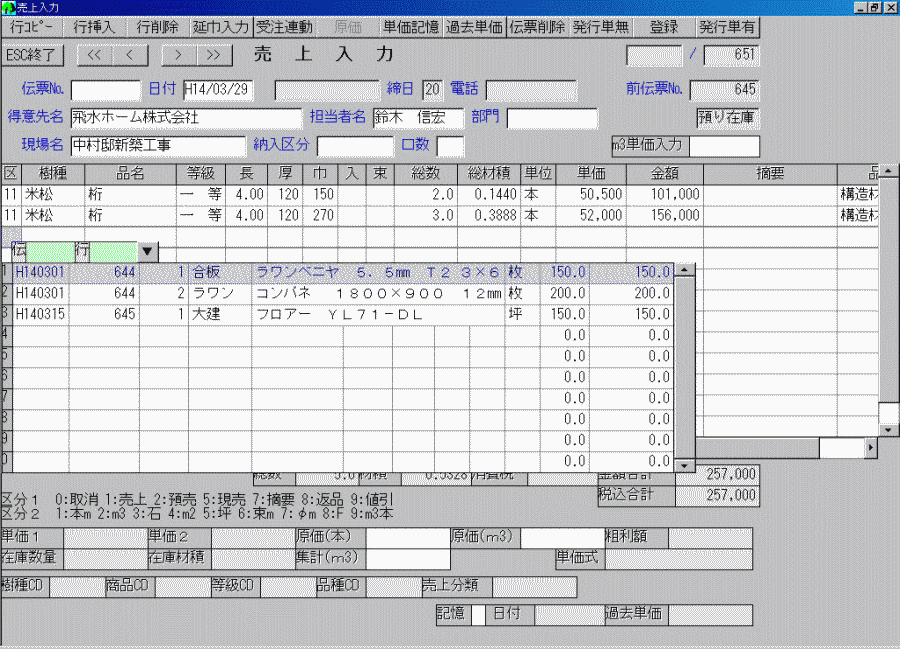
Task: Go to previous record with < button
Action: pos(130,55)
